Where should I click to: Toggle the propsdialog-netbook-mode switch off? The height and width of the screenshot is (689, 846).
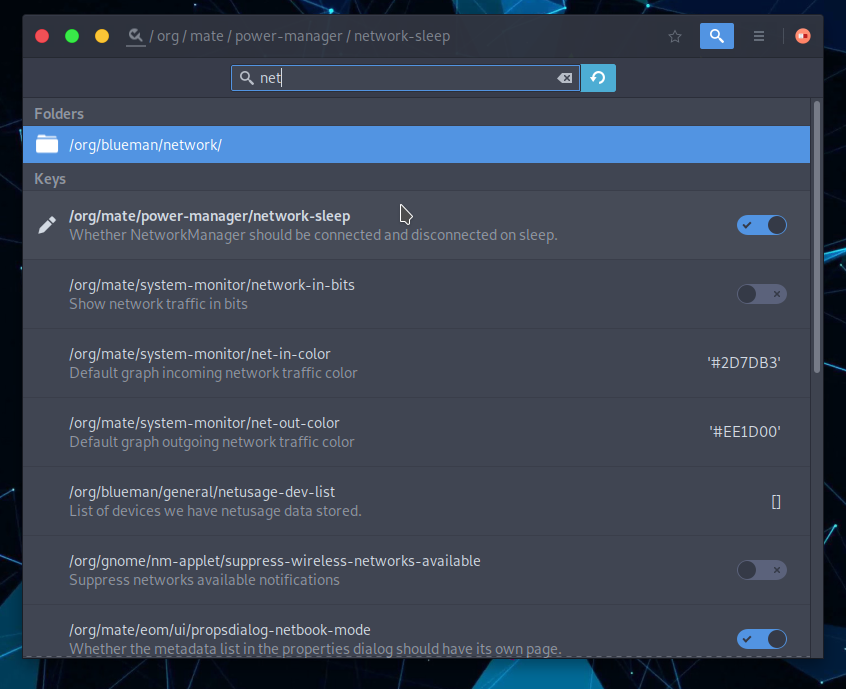762,639
